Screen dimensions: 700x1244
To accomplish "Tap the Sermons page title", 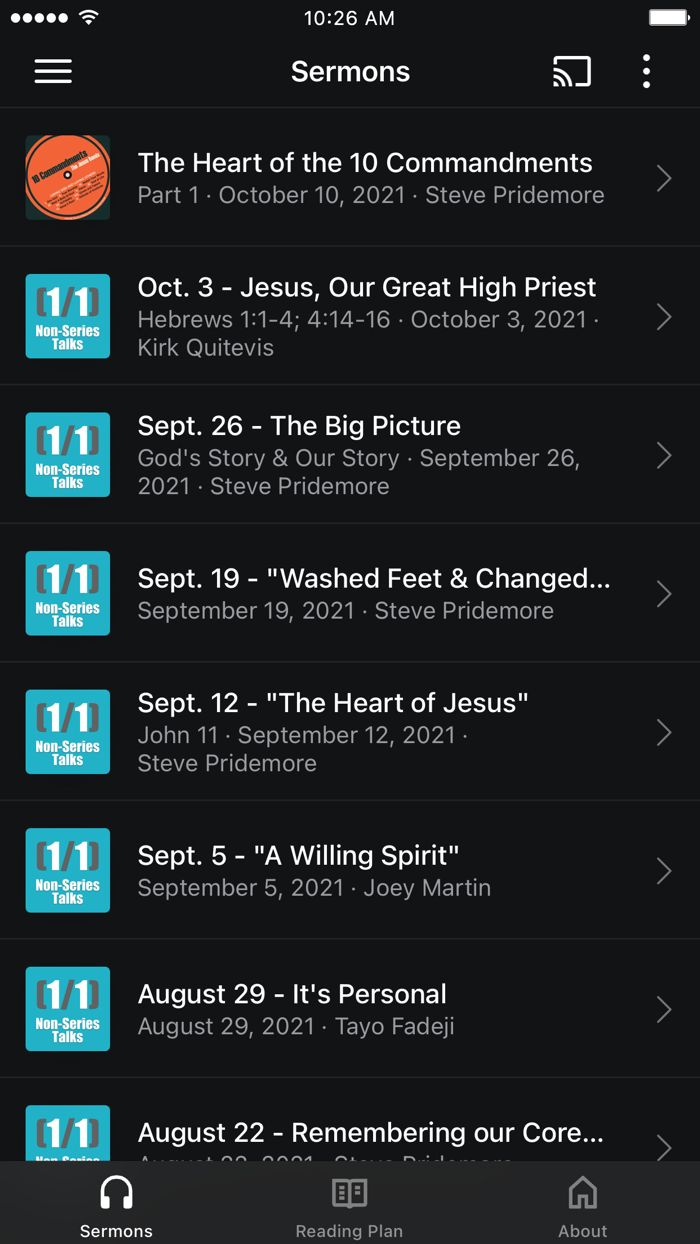I will (x=350, y=72).
